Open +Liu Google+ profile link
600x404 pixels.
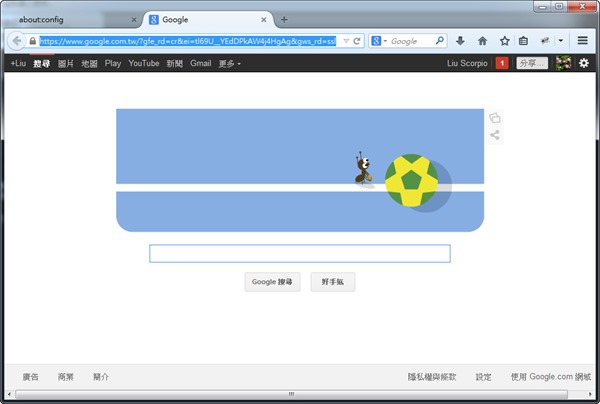tap(18, 64)
